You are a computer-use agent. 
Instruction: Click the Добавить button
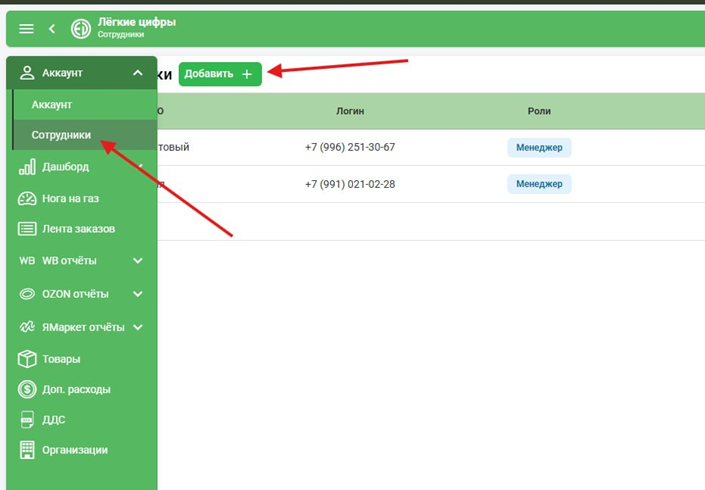[220, 74]
